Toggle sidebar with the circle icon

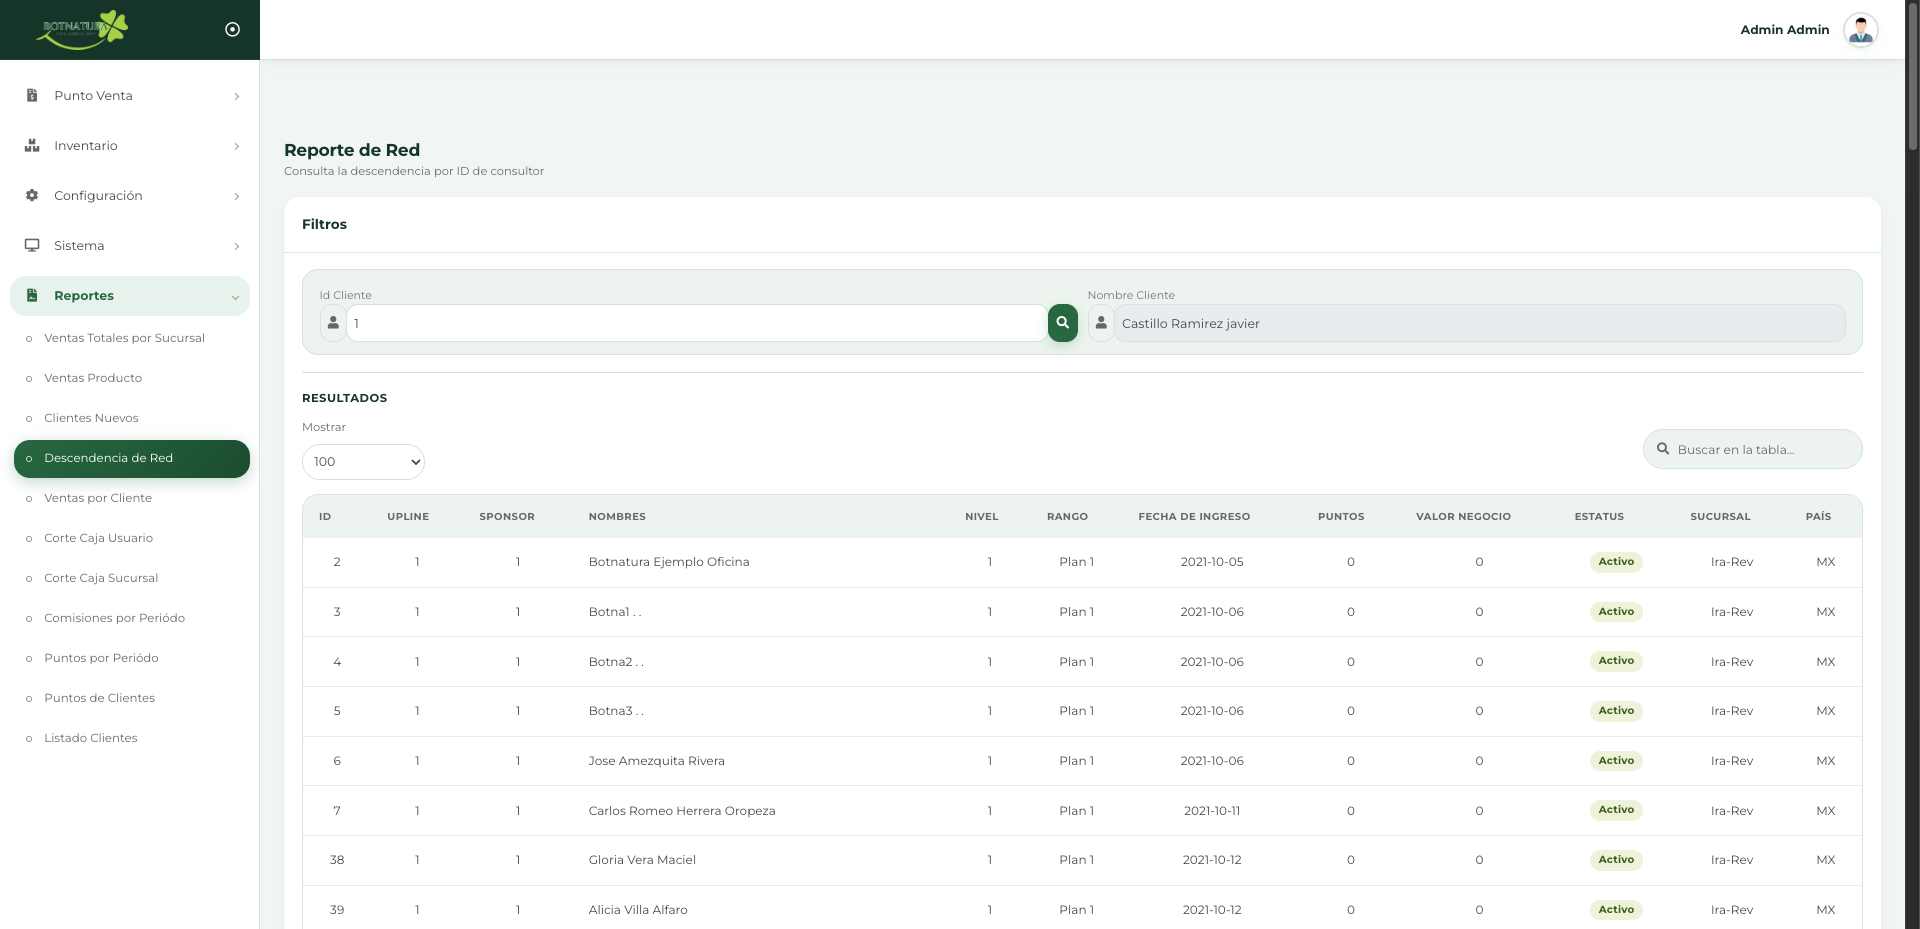(232, 30)
